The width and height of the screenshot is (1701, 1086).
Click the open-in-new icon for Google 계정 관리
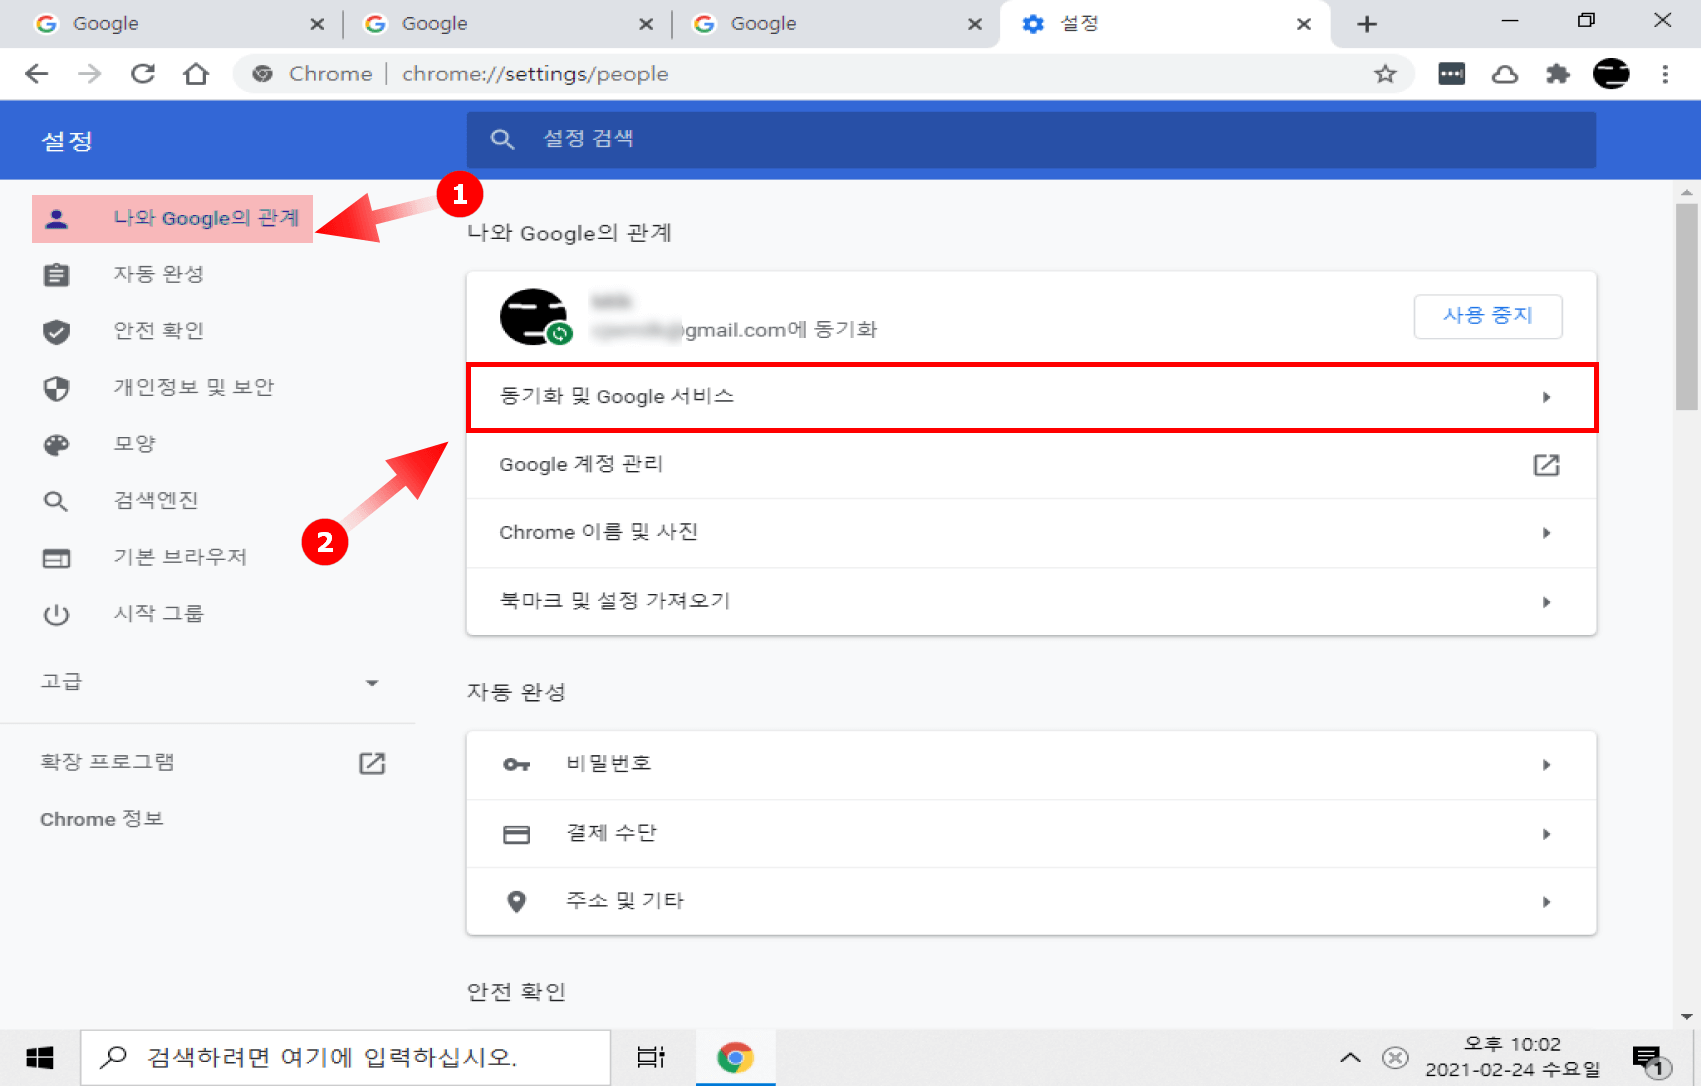click(x=1546, y=465)
